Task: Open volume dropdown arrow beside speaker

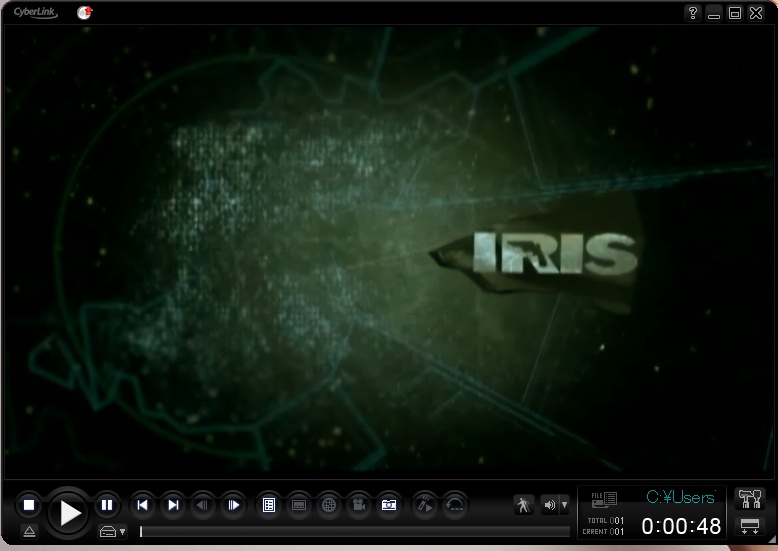Action: coord(565,505)
